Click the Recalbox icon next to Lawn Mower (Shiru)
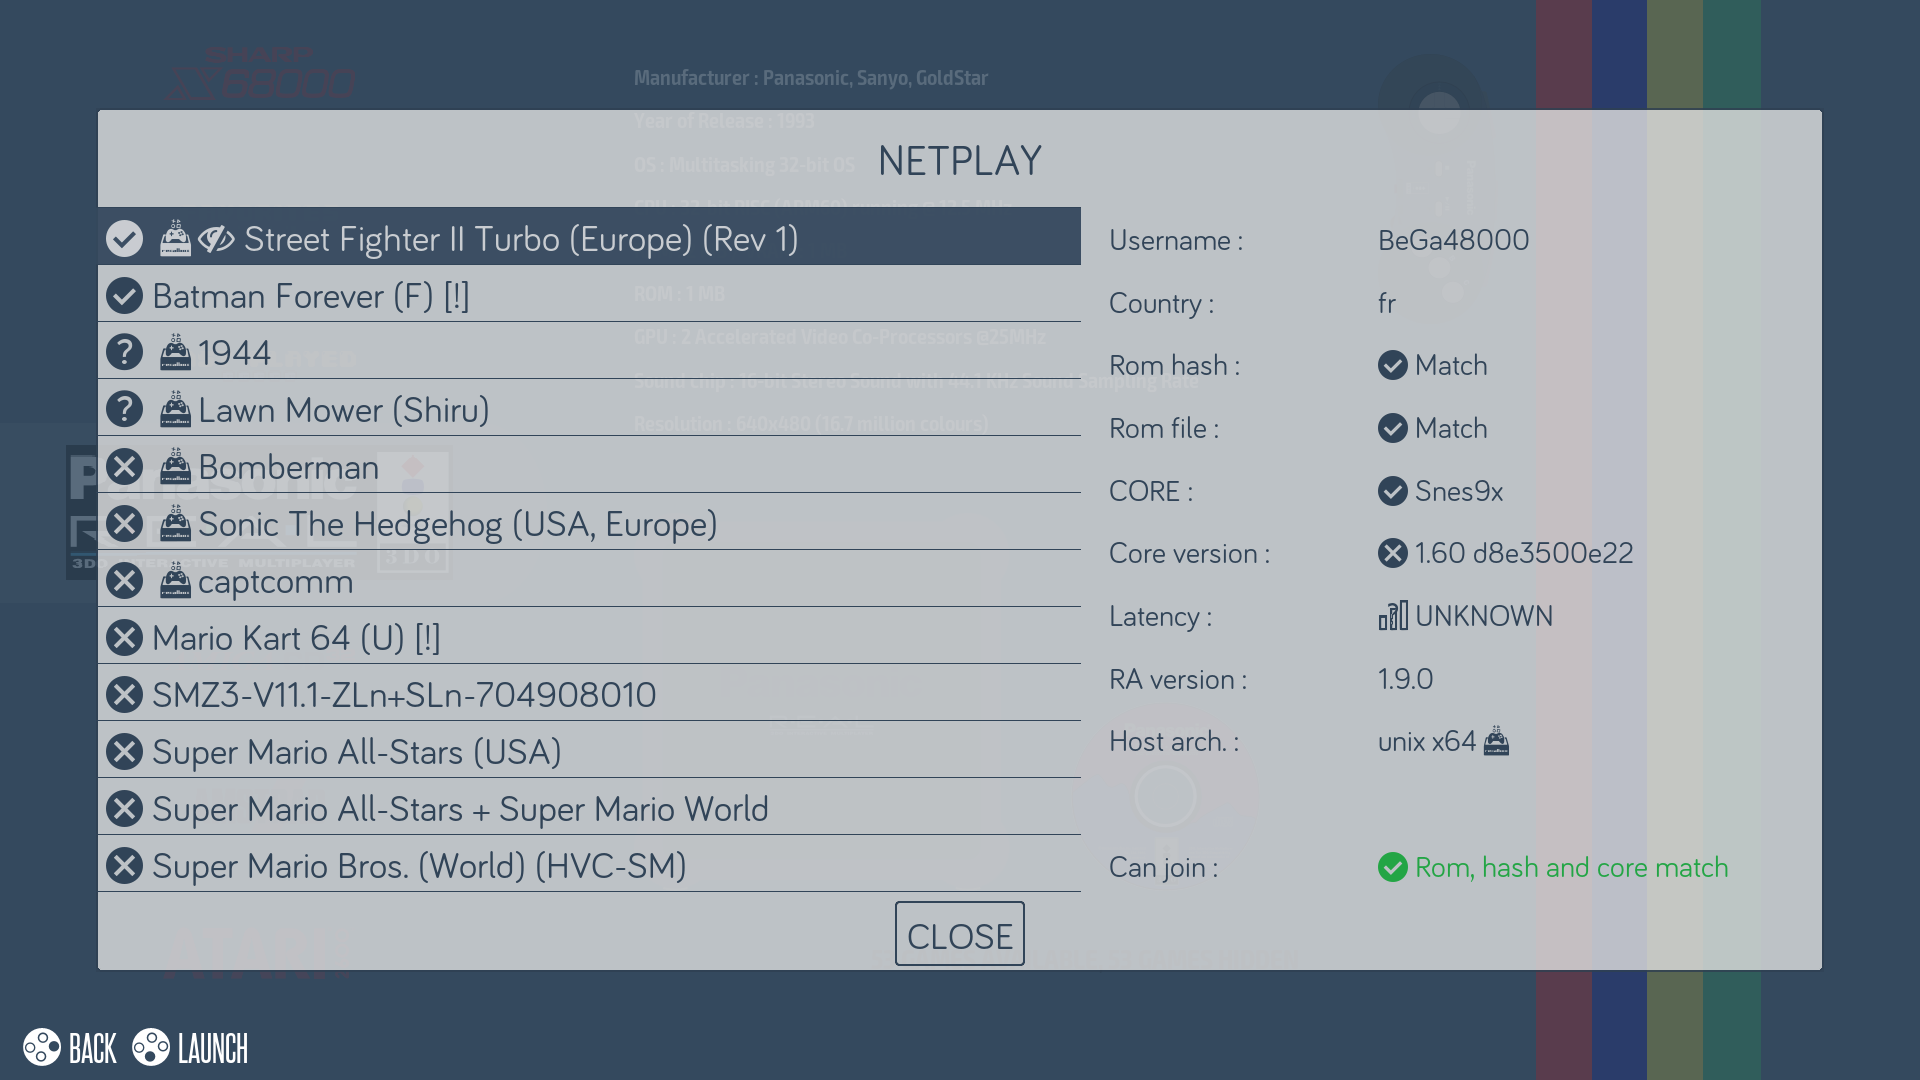The width and height of the screenshot is (1920, 1080). click(175, 409)
